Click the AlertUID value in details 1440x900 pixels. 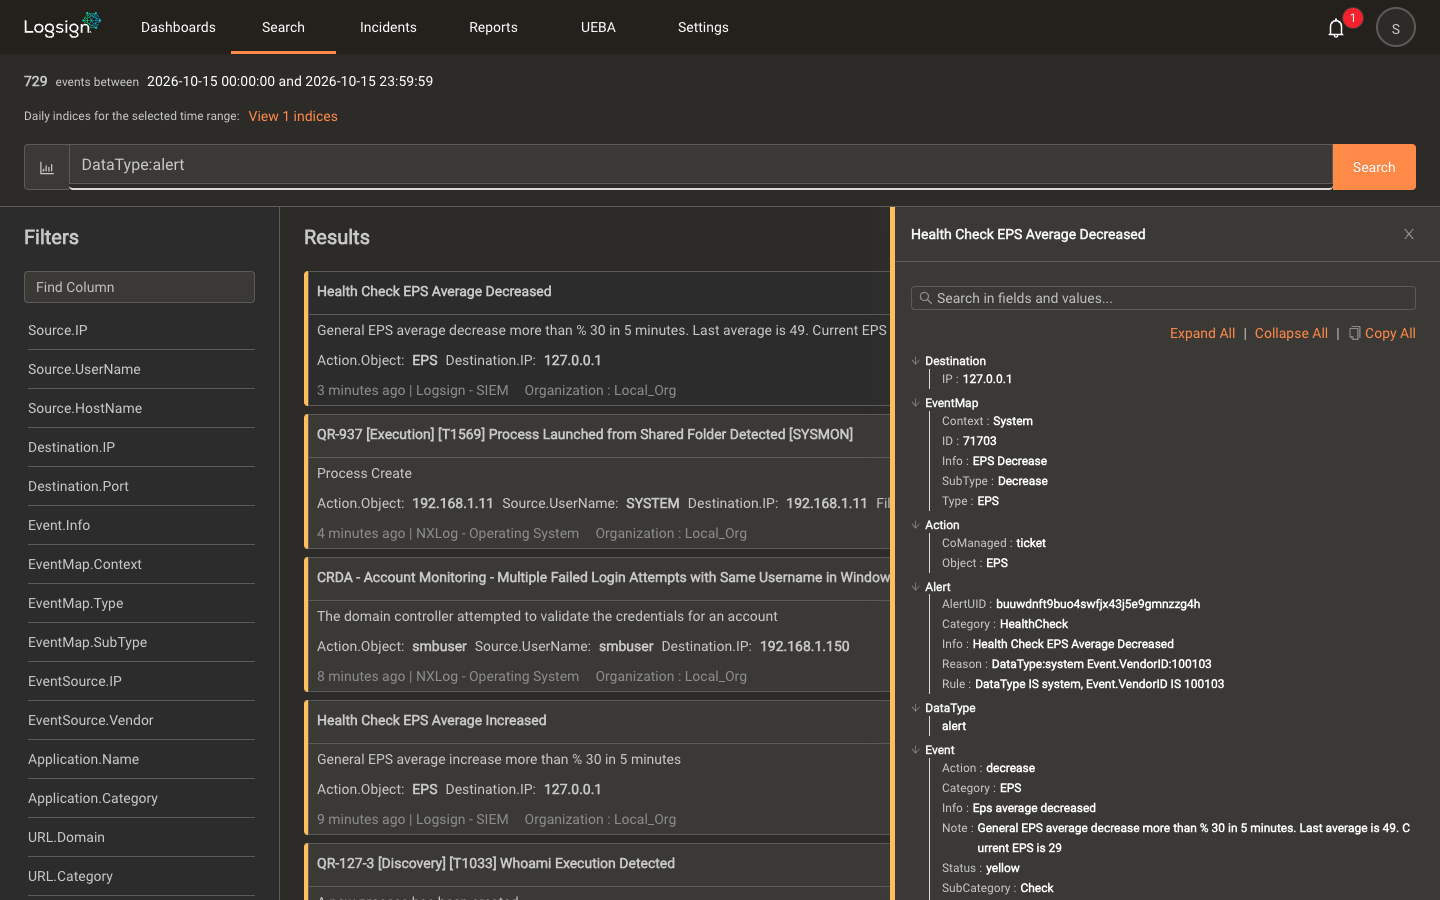(1098, 604)
